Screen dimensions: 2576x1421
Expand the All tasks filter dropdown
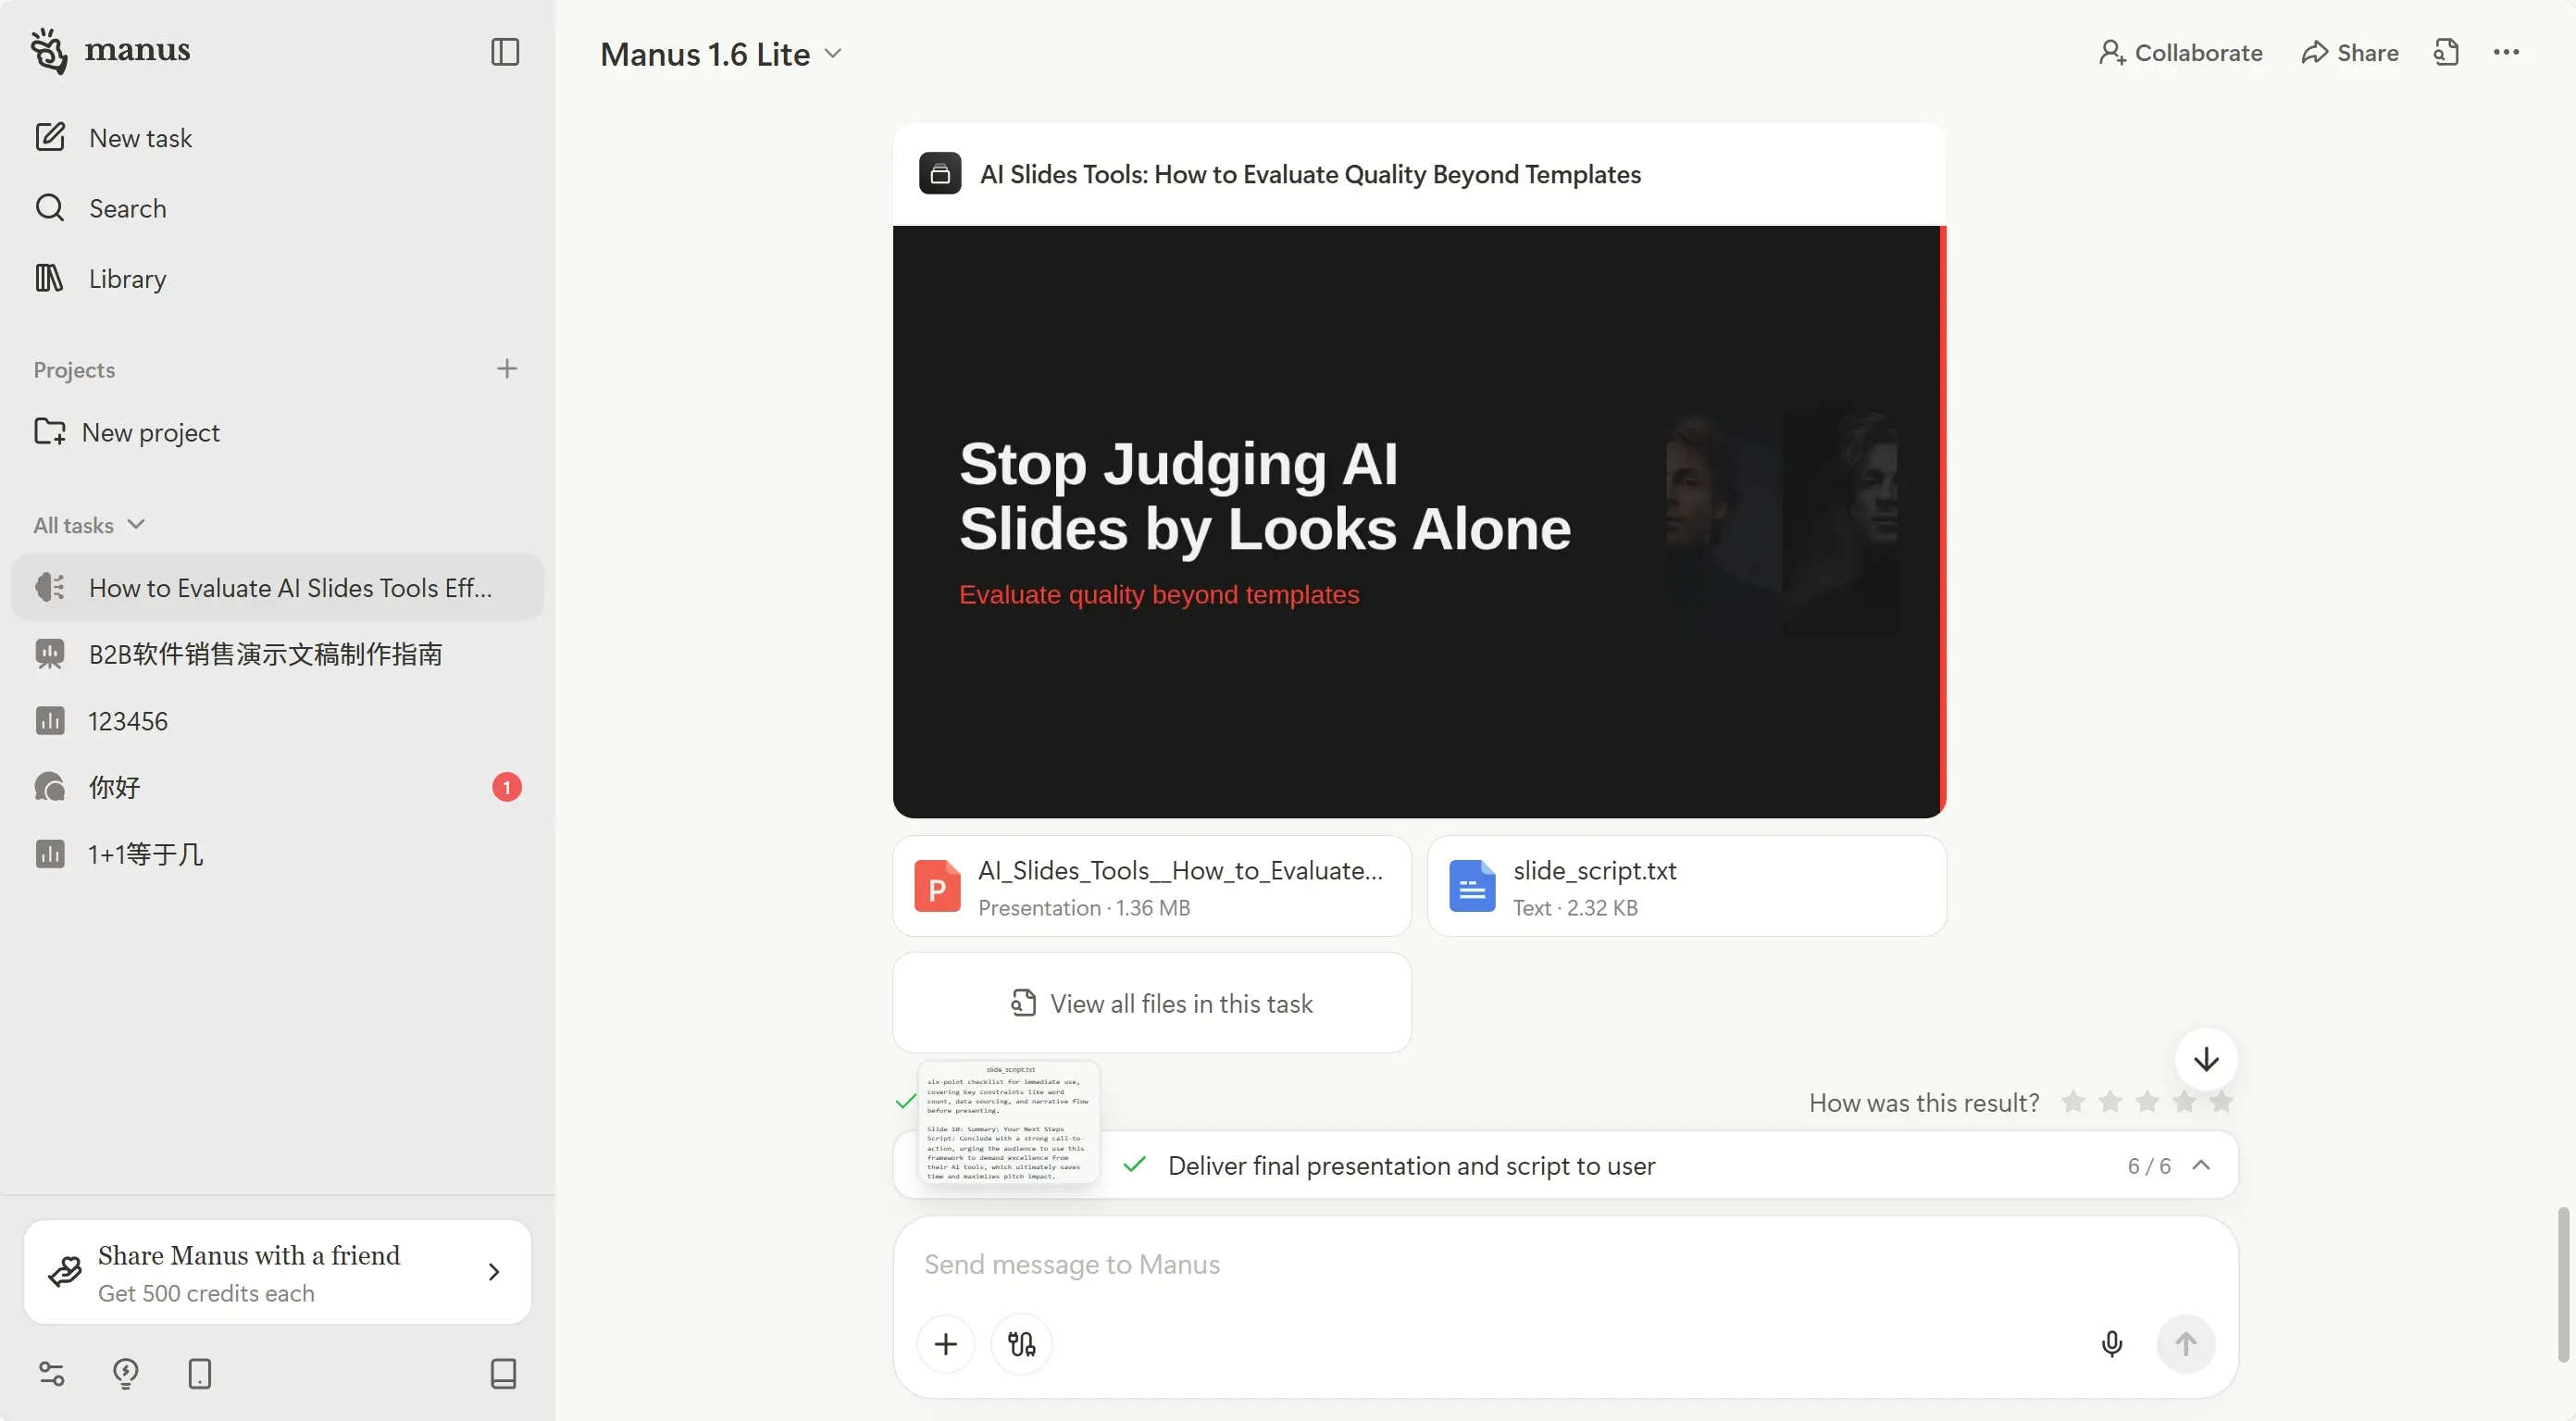[90, 525]
